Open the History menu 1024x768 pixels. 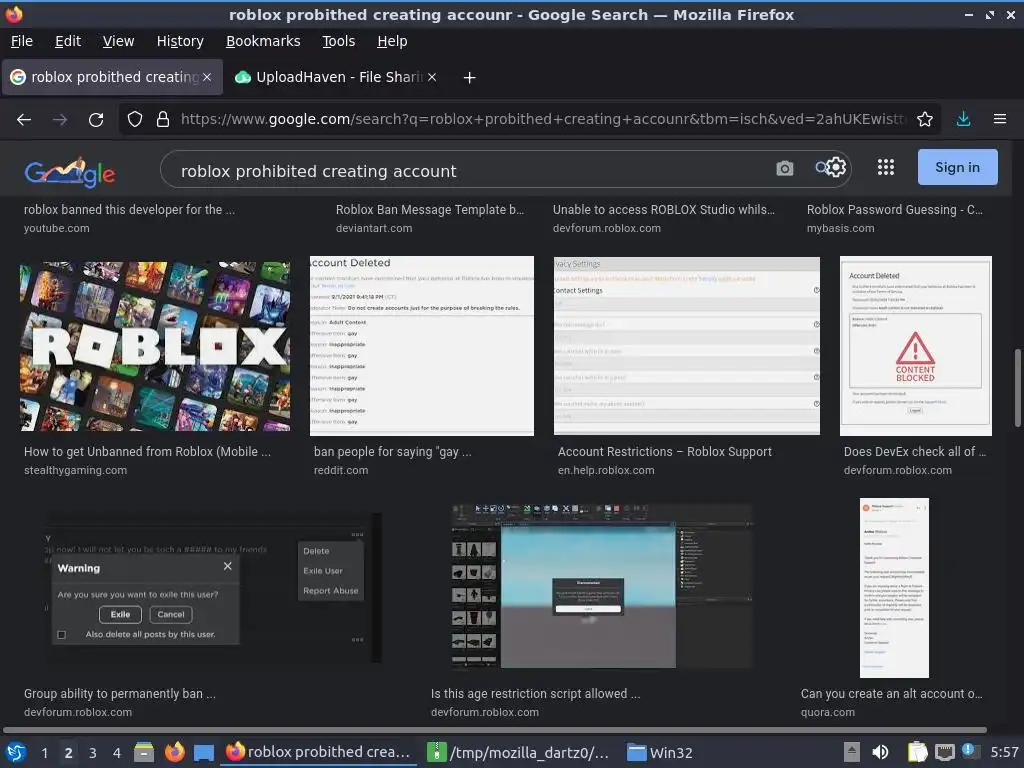[180, 41]
